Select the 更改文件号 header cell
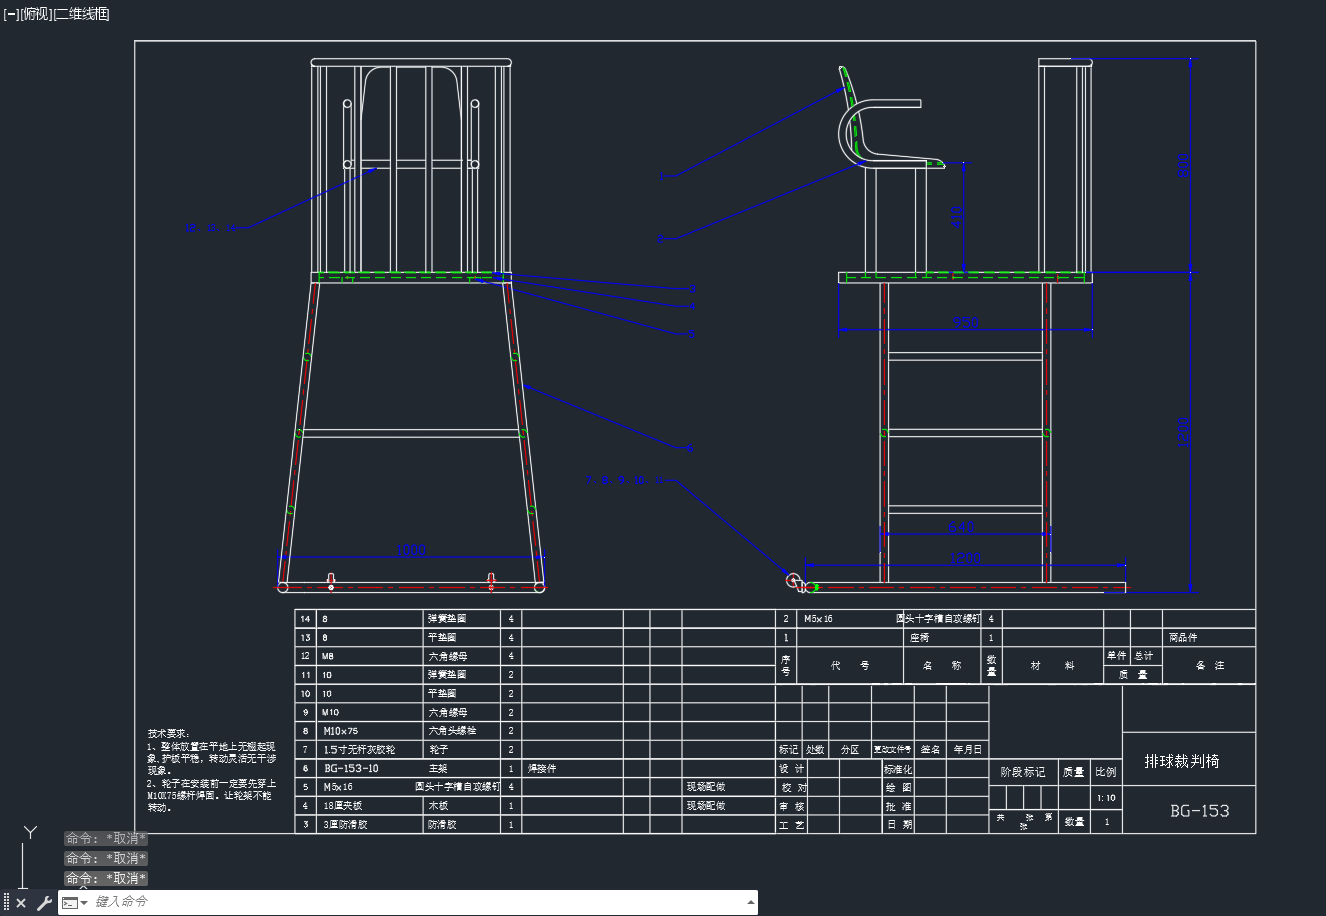 point(892,749)
